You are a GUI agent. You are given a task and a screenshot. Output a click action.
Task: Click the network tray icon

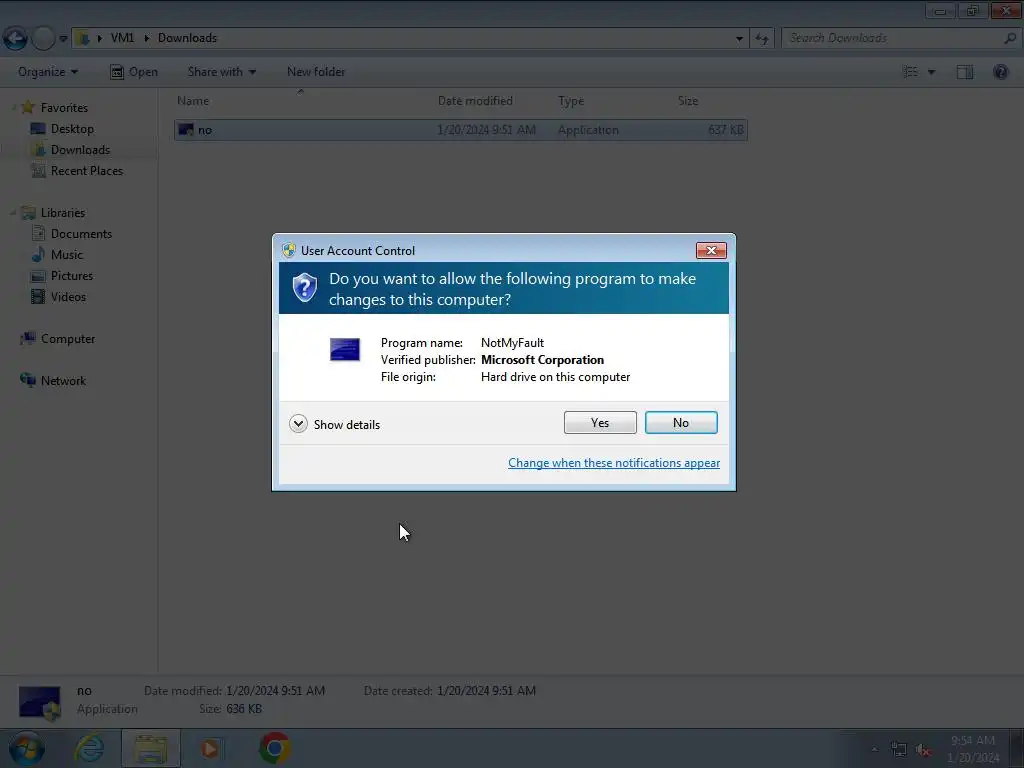(x=899, y=750)
